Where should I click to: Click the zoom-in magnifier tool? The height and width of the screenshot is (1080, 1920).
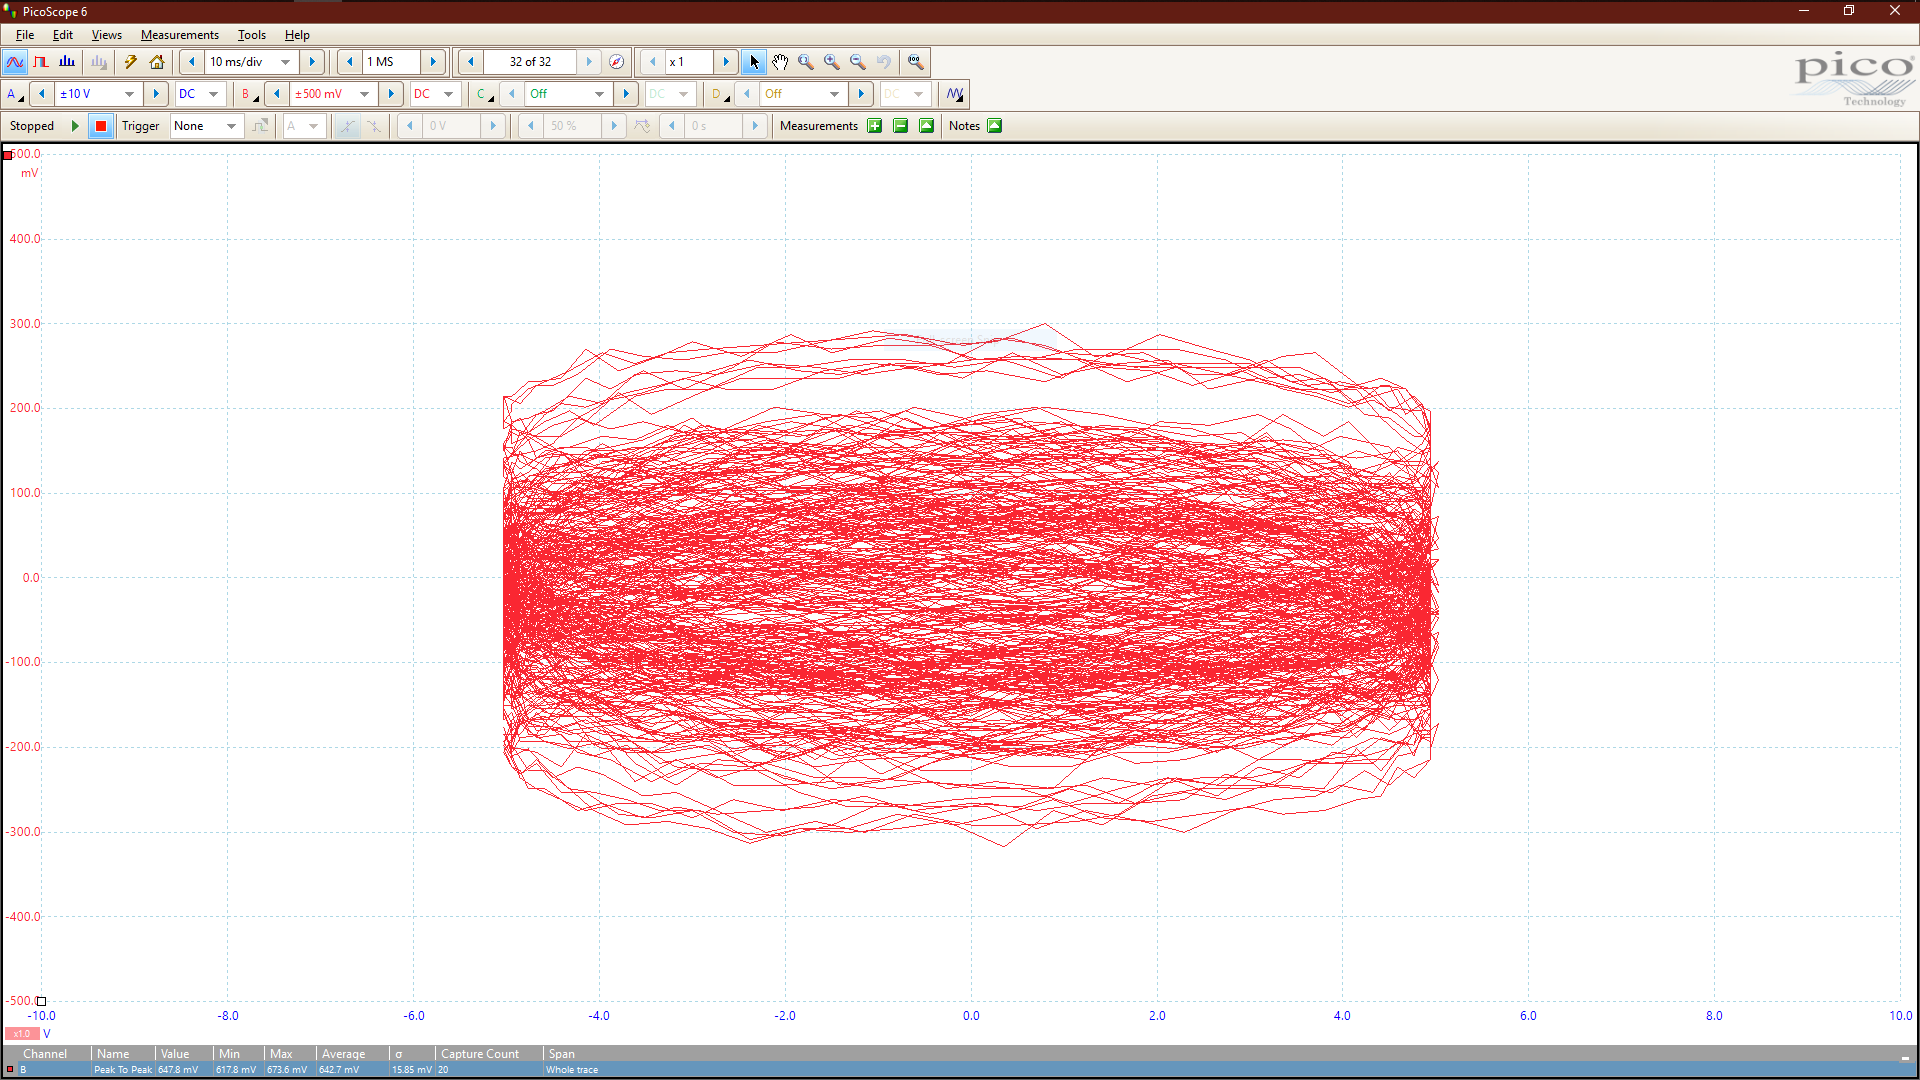pos(832,62)
